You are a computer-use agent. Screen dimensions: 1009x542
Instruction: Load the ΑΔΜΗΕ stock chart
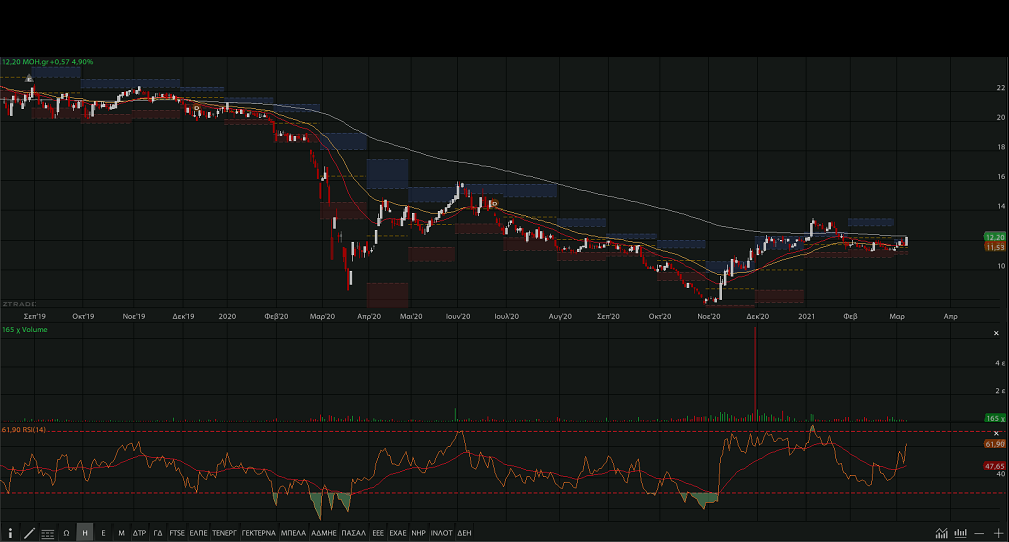click(324, 533)
